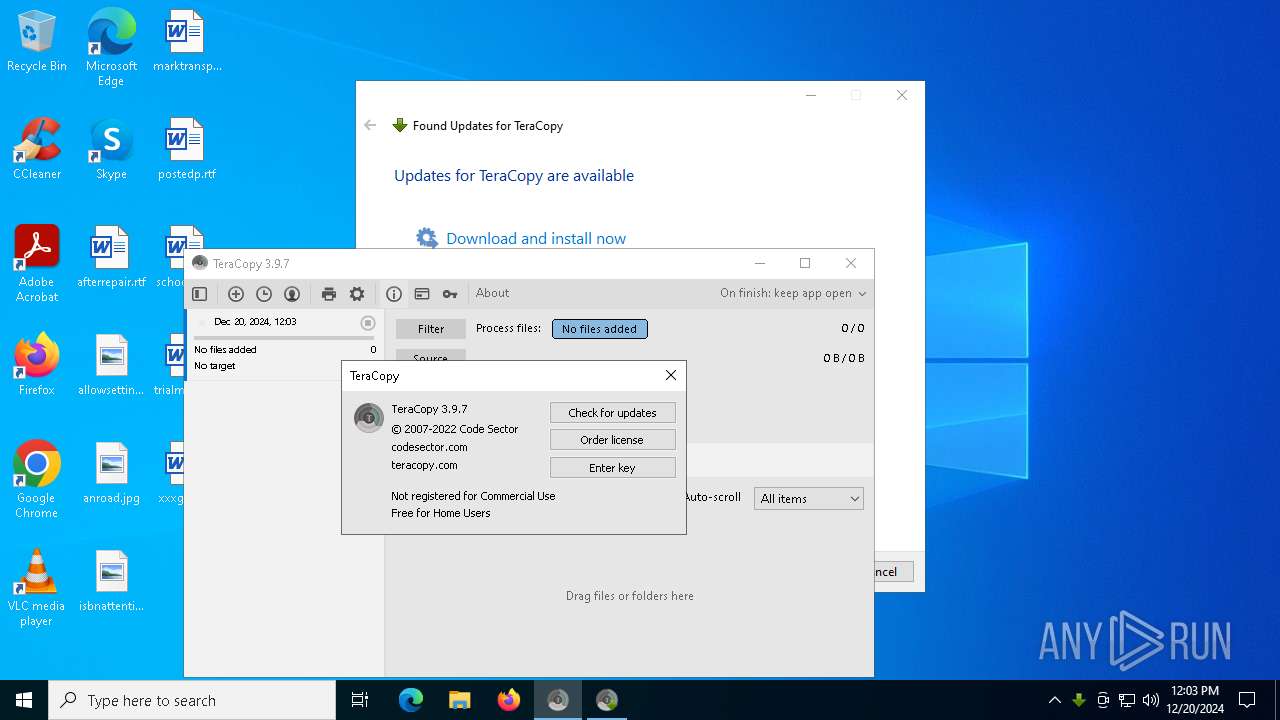Click the info (i) icon in toolbar
Image resolution: width=1280 pixels, height=720 pixels.
pos(394,294)
